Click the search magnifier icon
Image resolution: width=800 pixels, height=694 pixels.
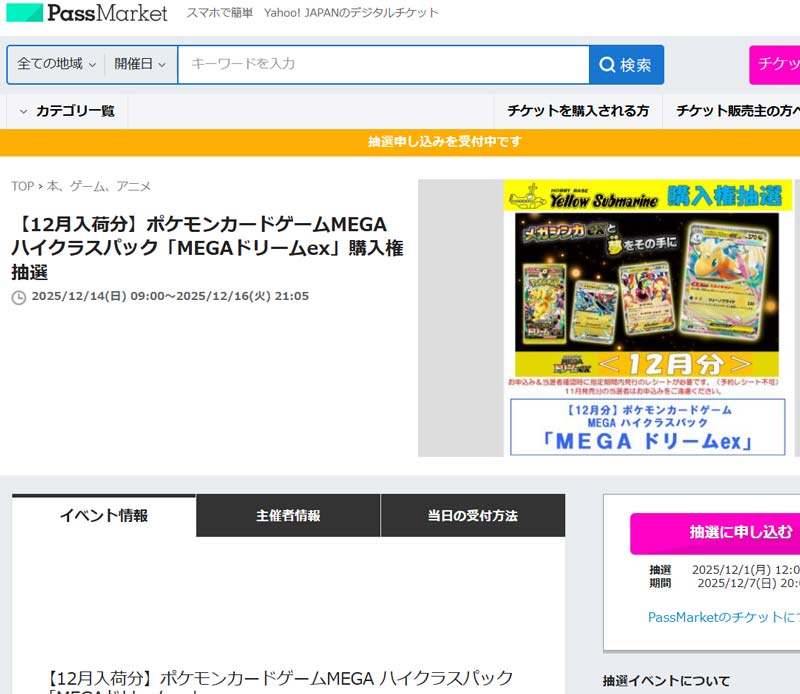[x=607, y=65]
